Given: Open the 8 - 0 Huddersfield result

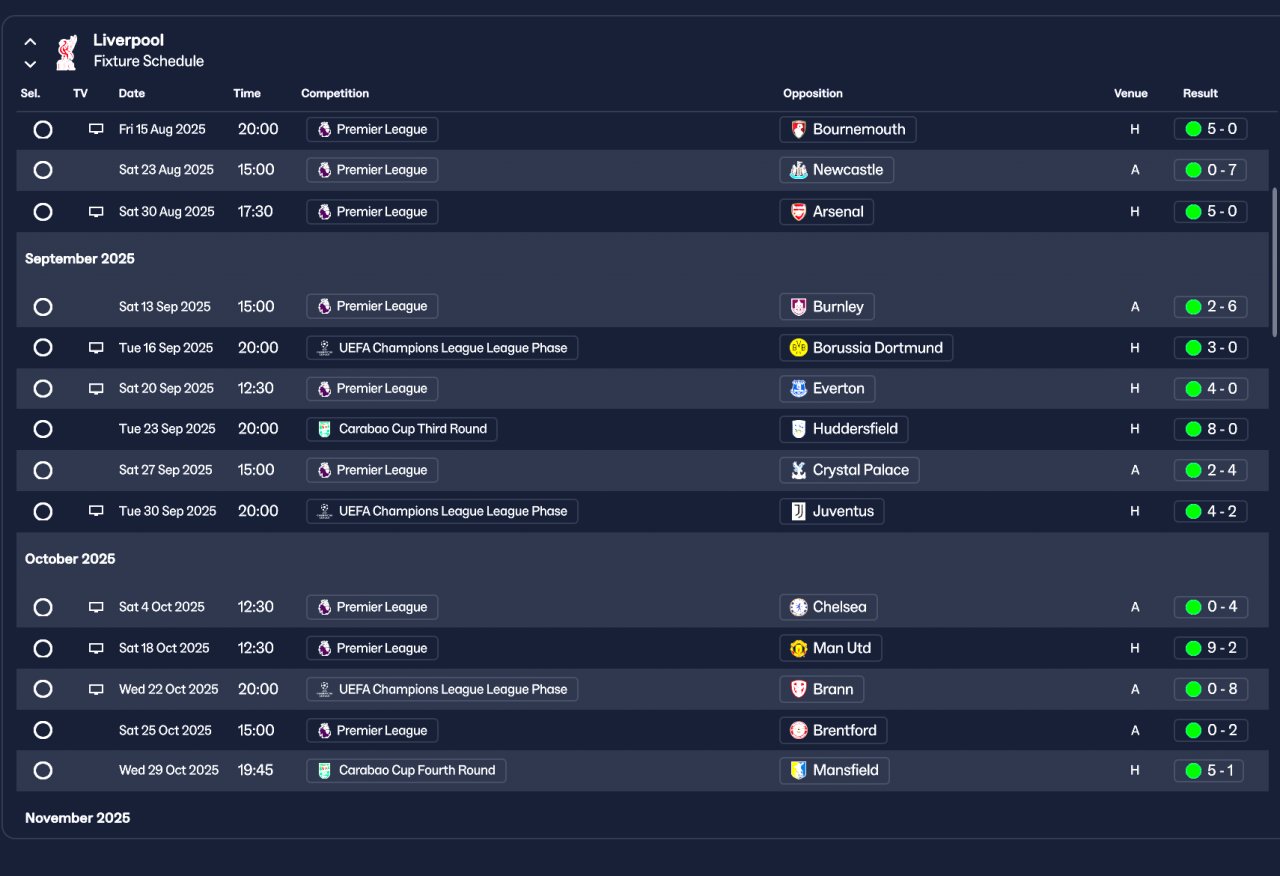Looking at the screenshot, I should click(1211, 429).
